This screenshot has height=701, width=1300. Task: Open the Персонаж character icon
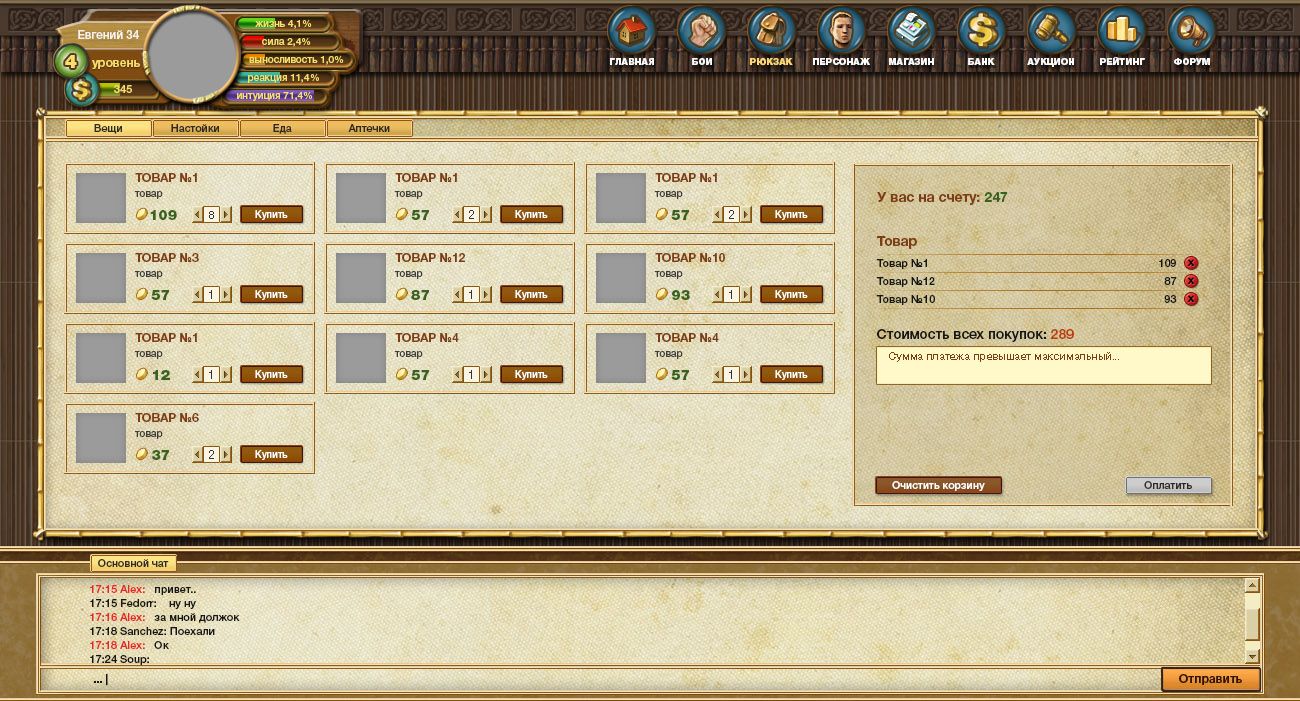click(841, 32)
